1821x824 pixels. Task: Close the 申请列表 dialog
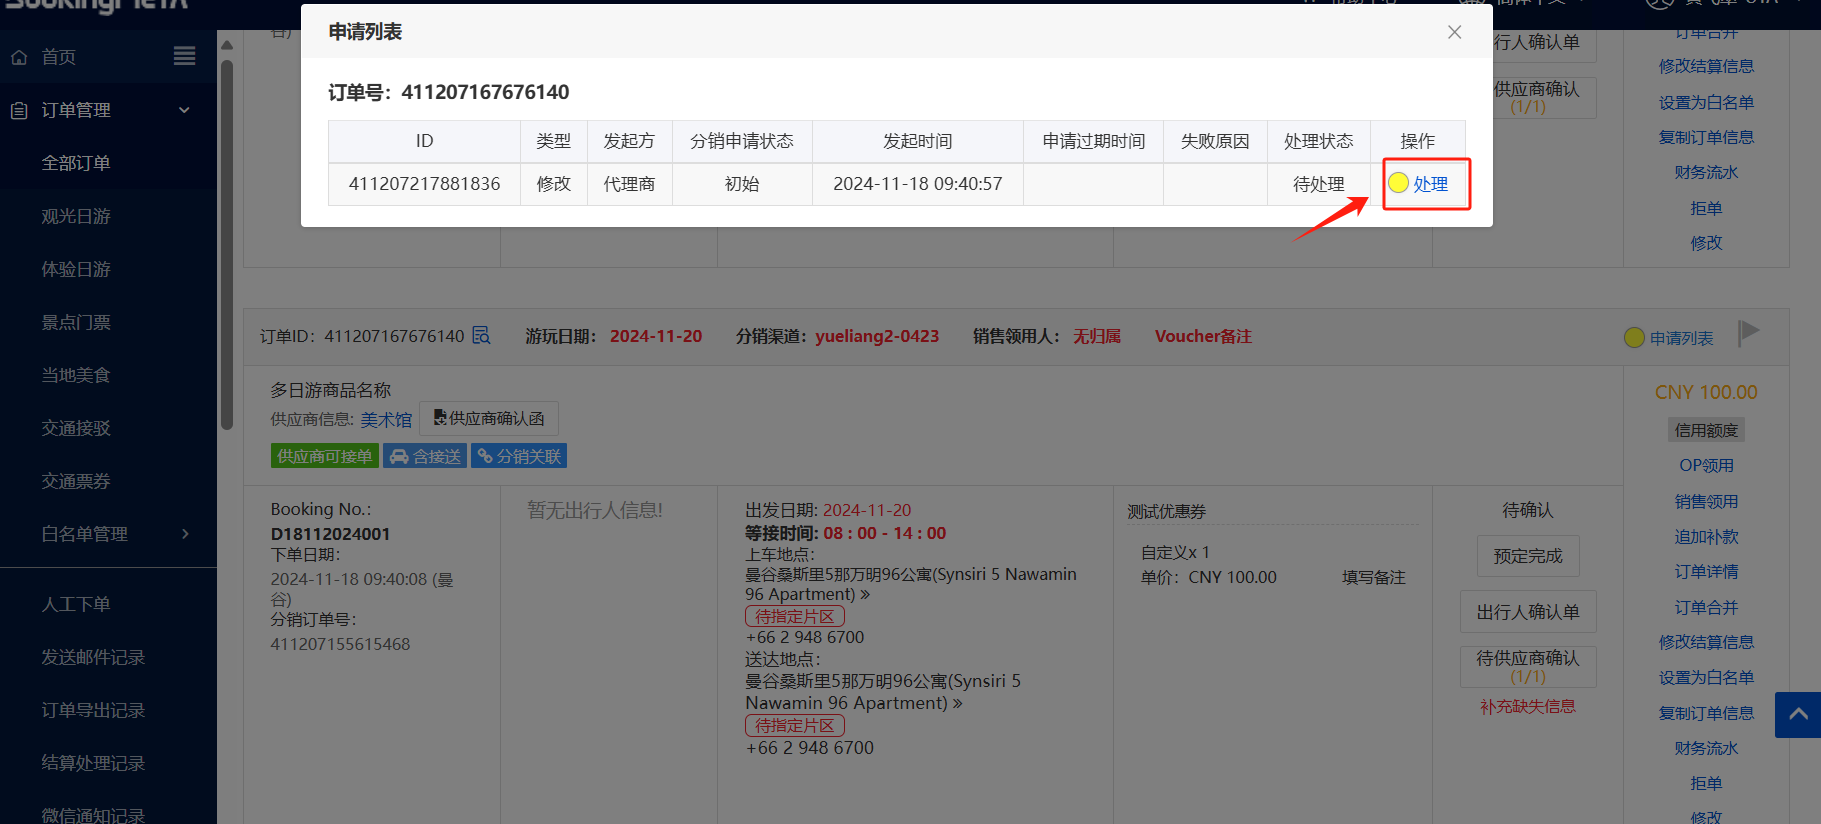(1454, 32)
